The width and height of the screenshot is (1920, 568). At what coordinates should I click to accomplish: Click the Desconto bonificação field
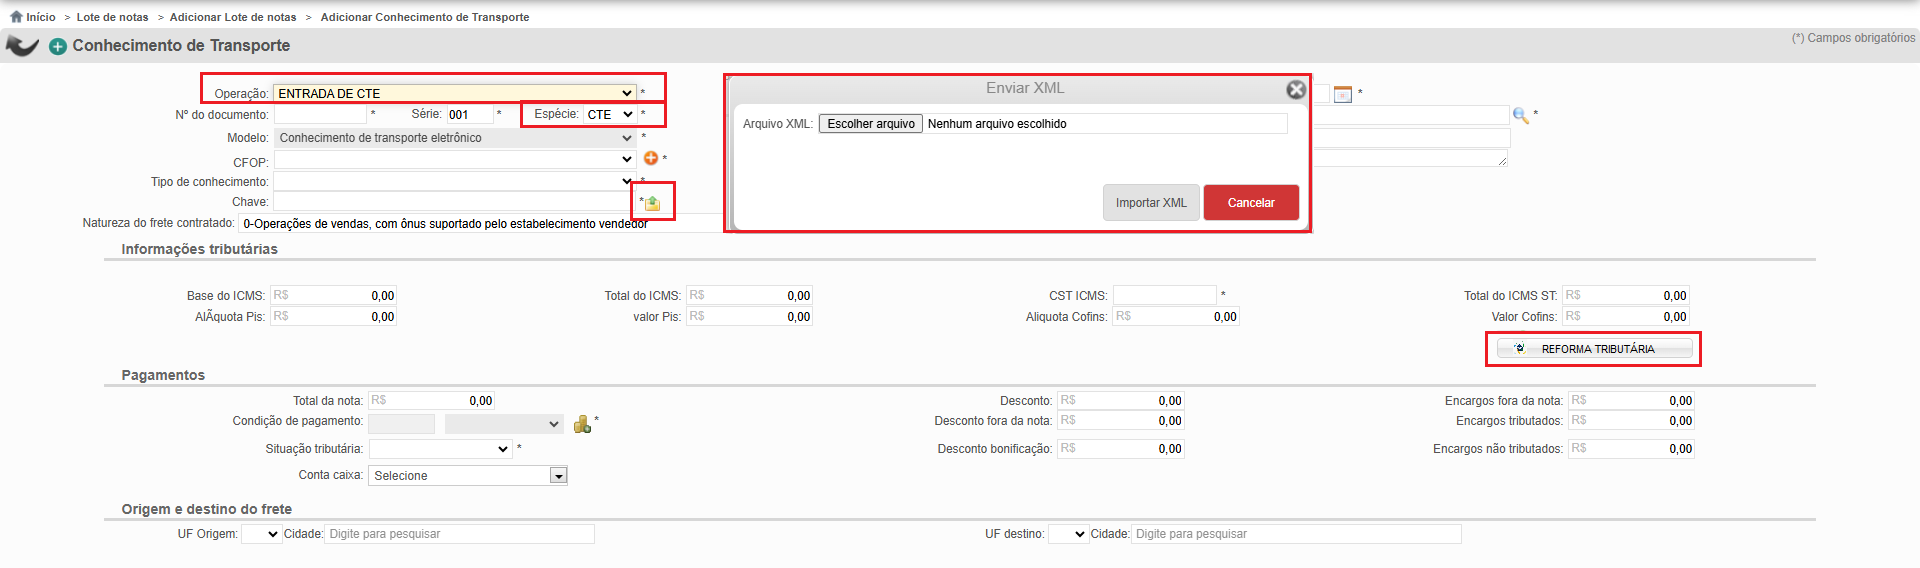(x=1121, y=449)
